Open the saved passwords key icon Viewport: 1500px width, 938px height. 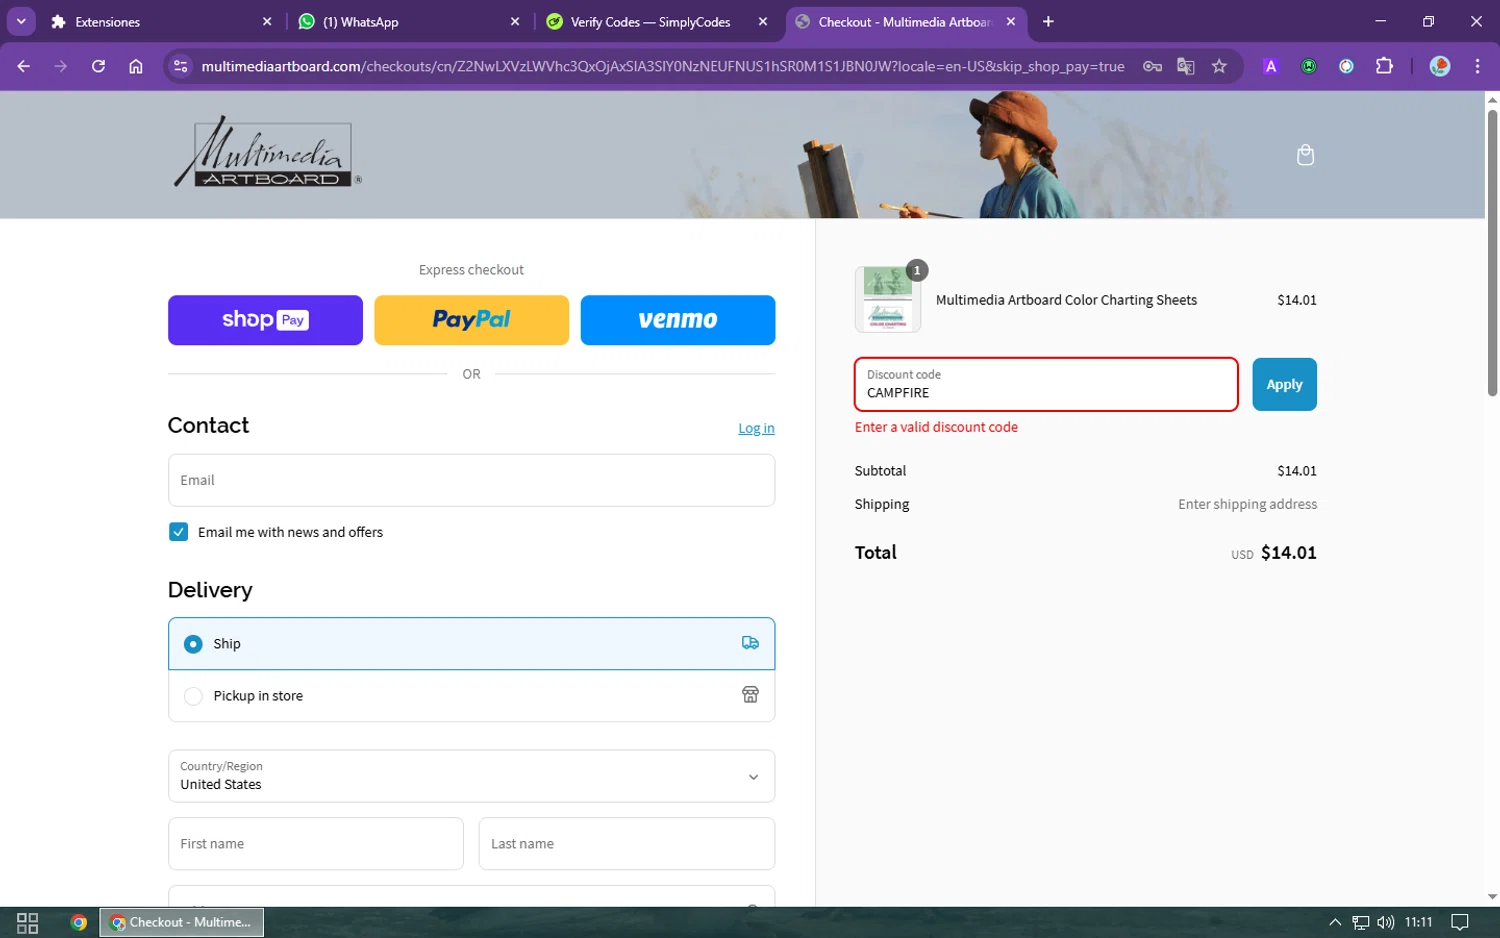tap(1152, 66)
